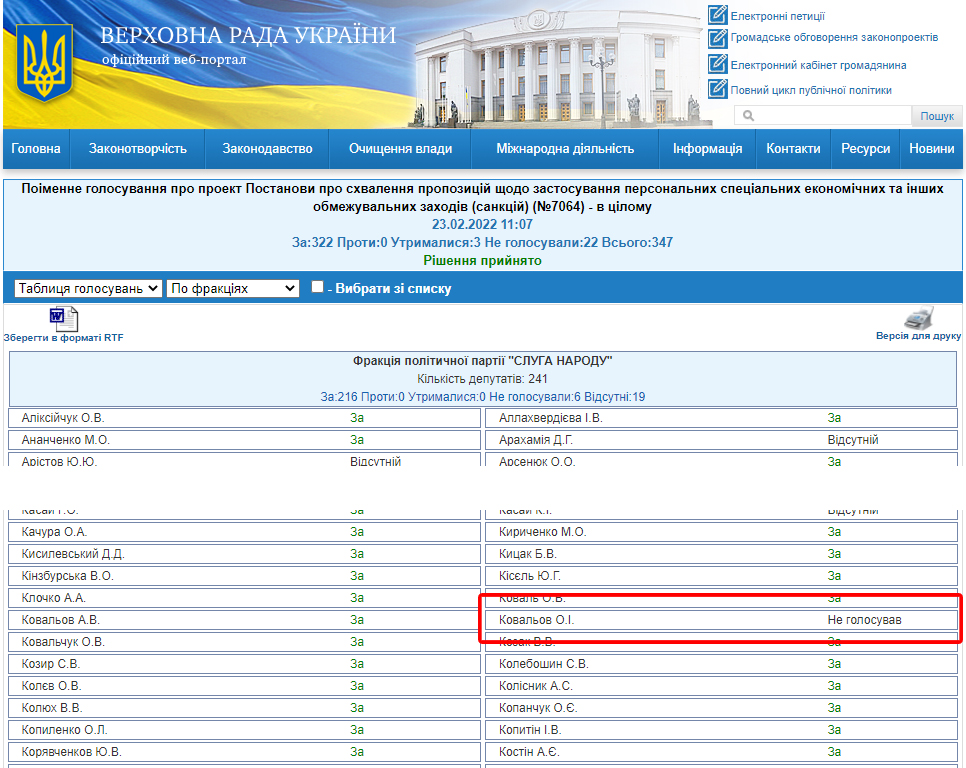Open the Електронні петиції link
The height and width of the screenshot is (768, 966).
pos(777,16)
